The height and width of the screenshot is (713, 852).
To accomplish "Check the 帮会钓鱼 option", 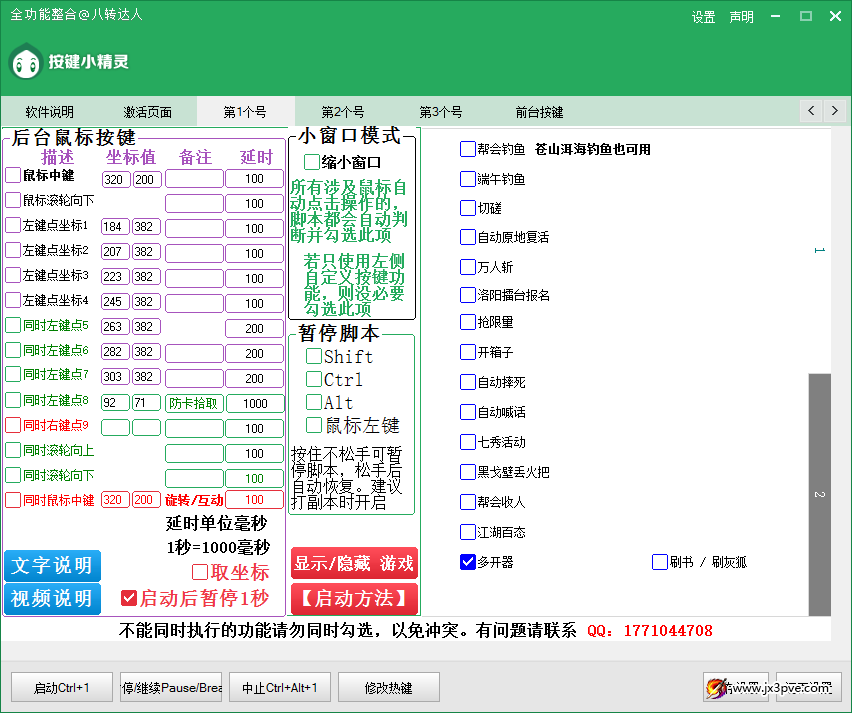I will [468, 149].
